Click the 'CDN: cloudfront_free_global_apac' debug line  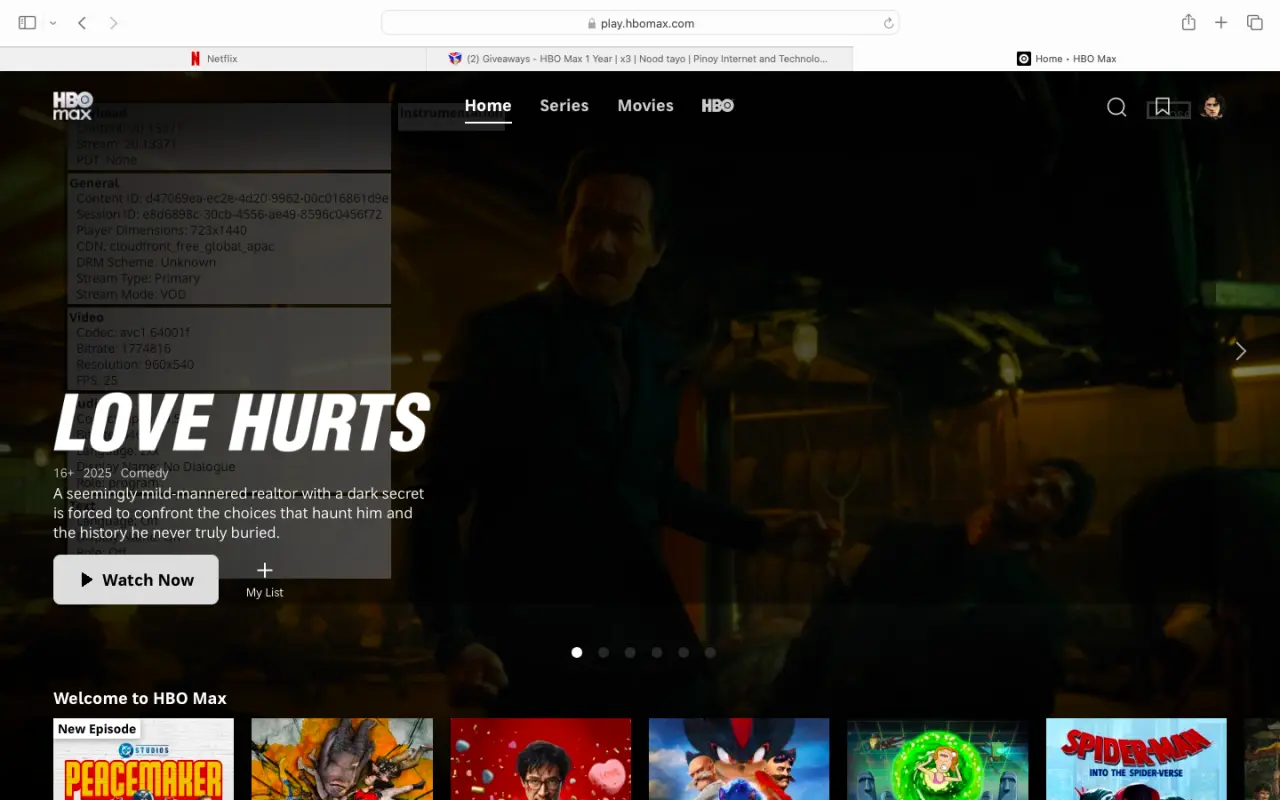click(x=175, y=246)
